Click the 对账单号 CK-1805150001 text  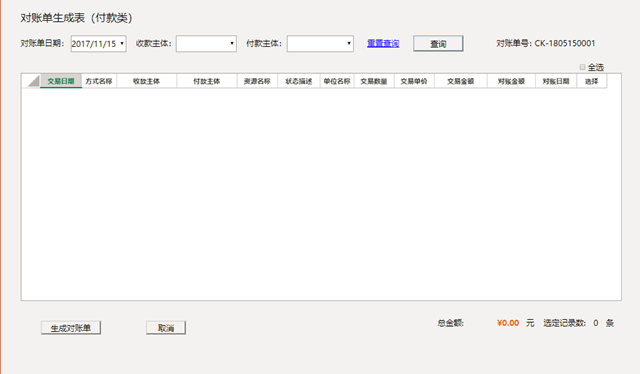(546, 43)
